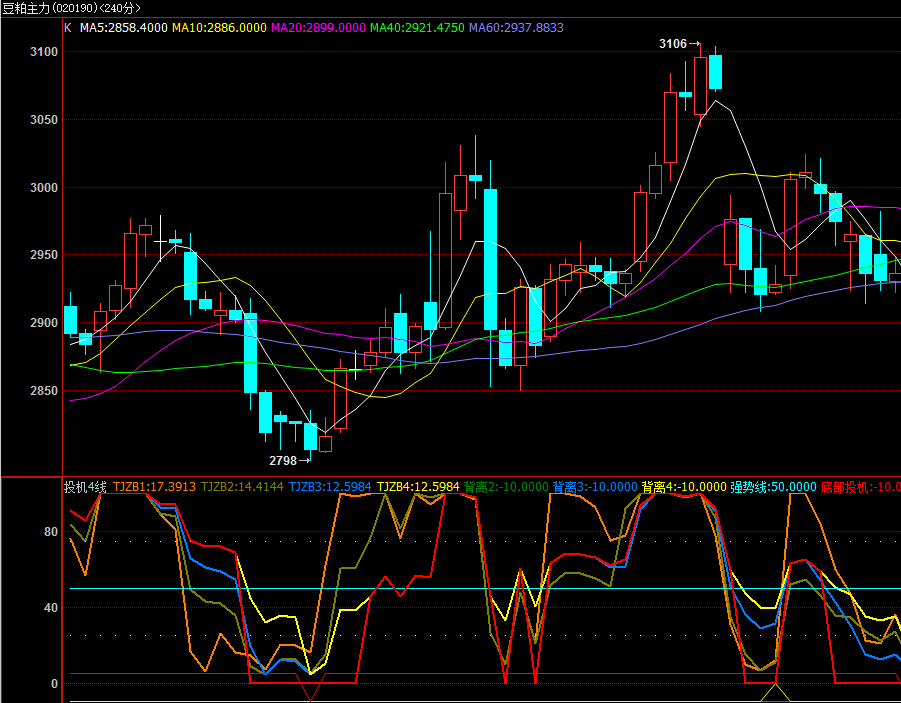The height and width of the screenshot is (703, 901).
Task: Click the 3050 price axis label
Action: pos(44,120)
